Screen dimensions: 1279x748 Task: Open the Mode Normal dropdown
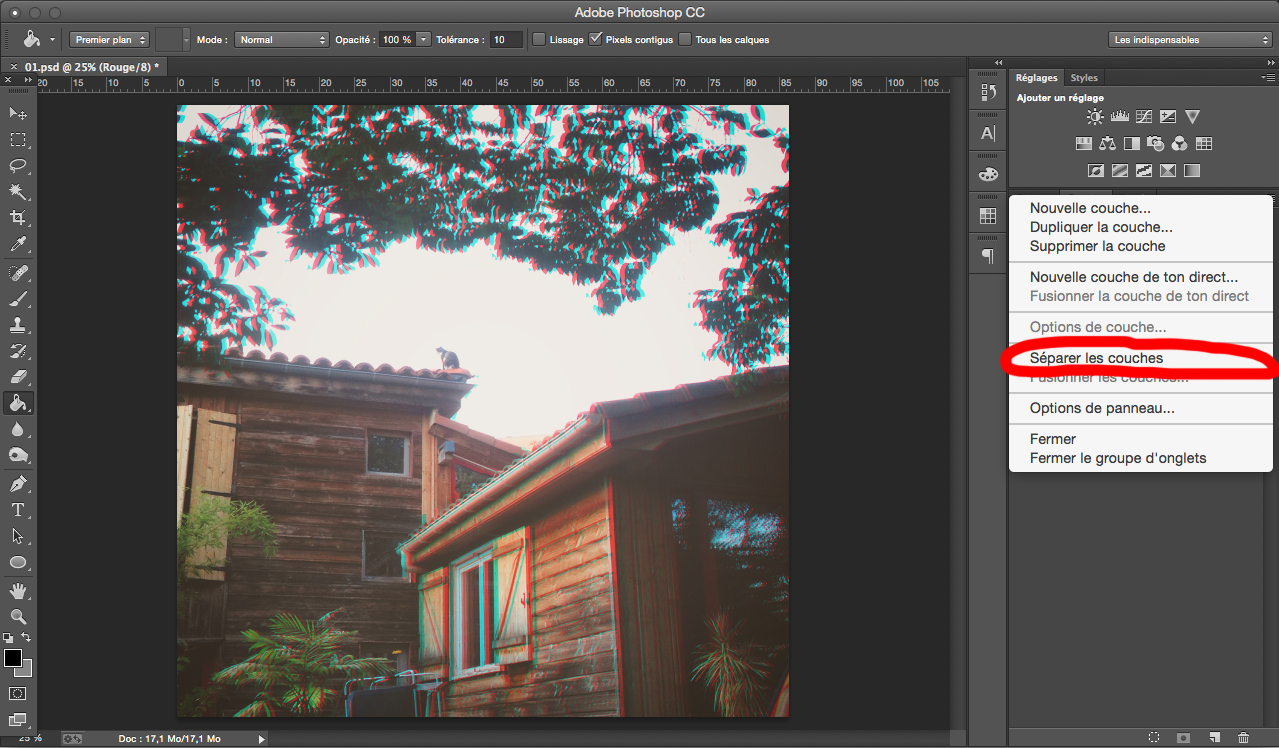coord(281,40)
